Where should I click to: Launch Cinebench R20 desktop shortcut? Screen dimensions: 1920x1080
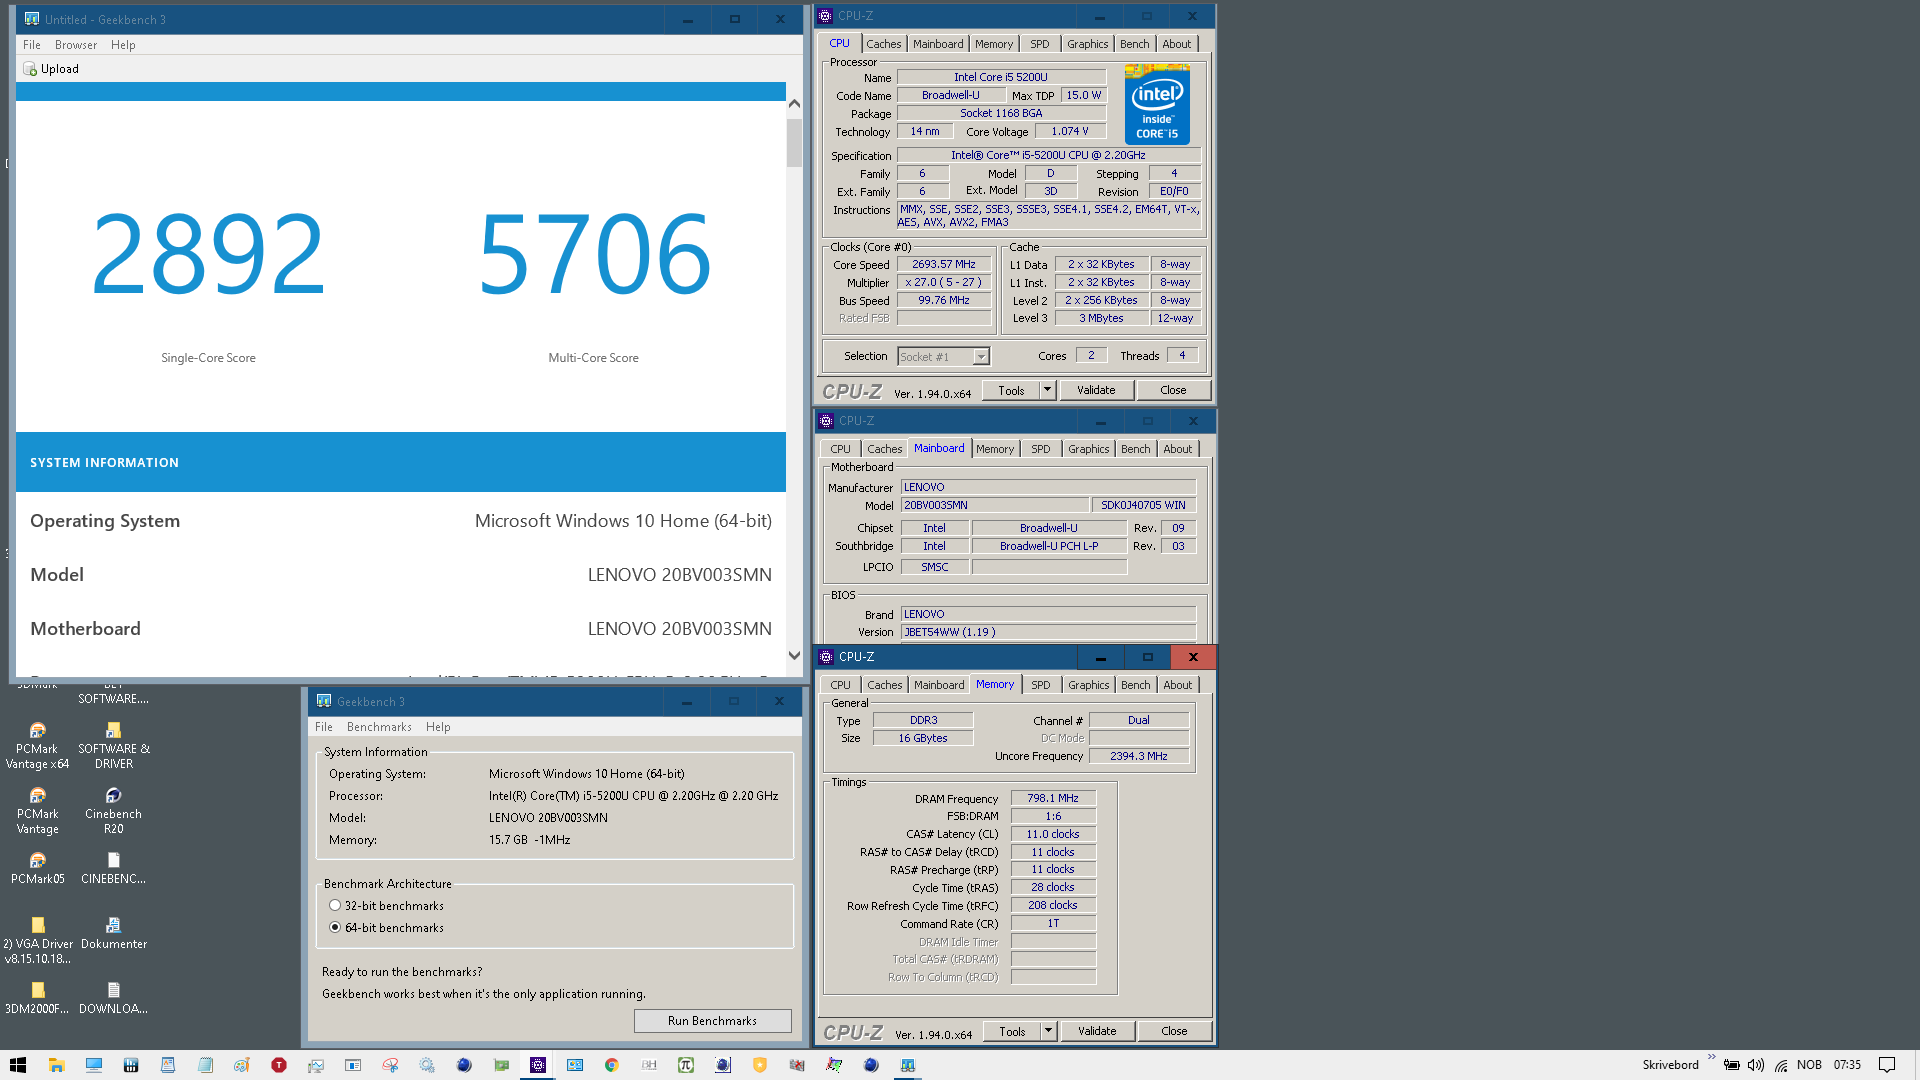pos(113,810)
